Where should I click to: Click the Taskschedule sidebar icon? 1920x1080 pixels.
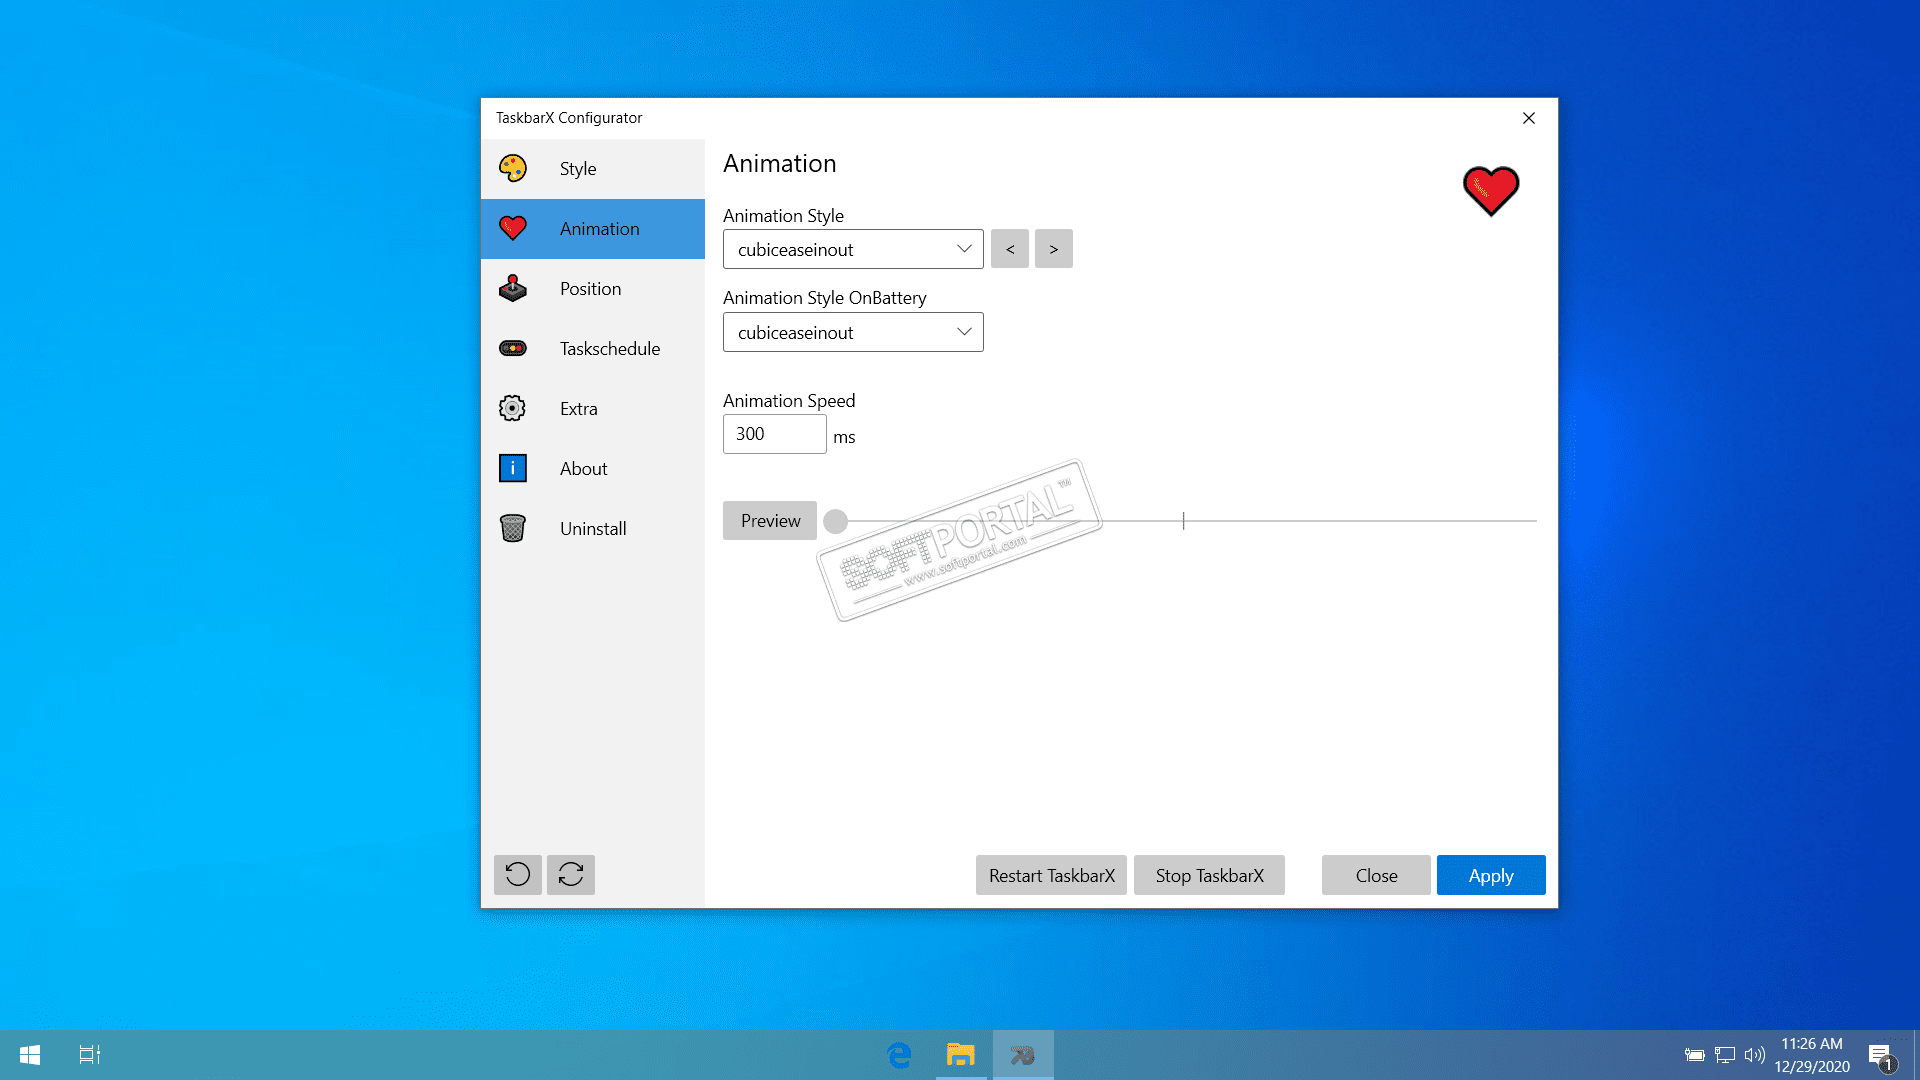(513, 349)
